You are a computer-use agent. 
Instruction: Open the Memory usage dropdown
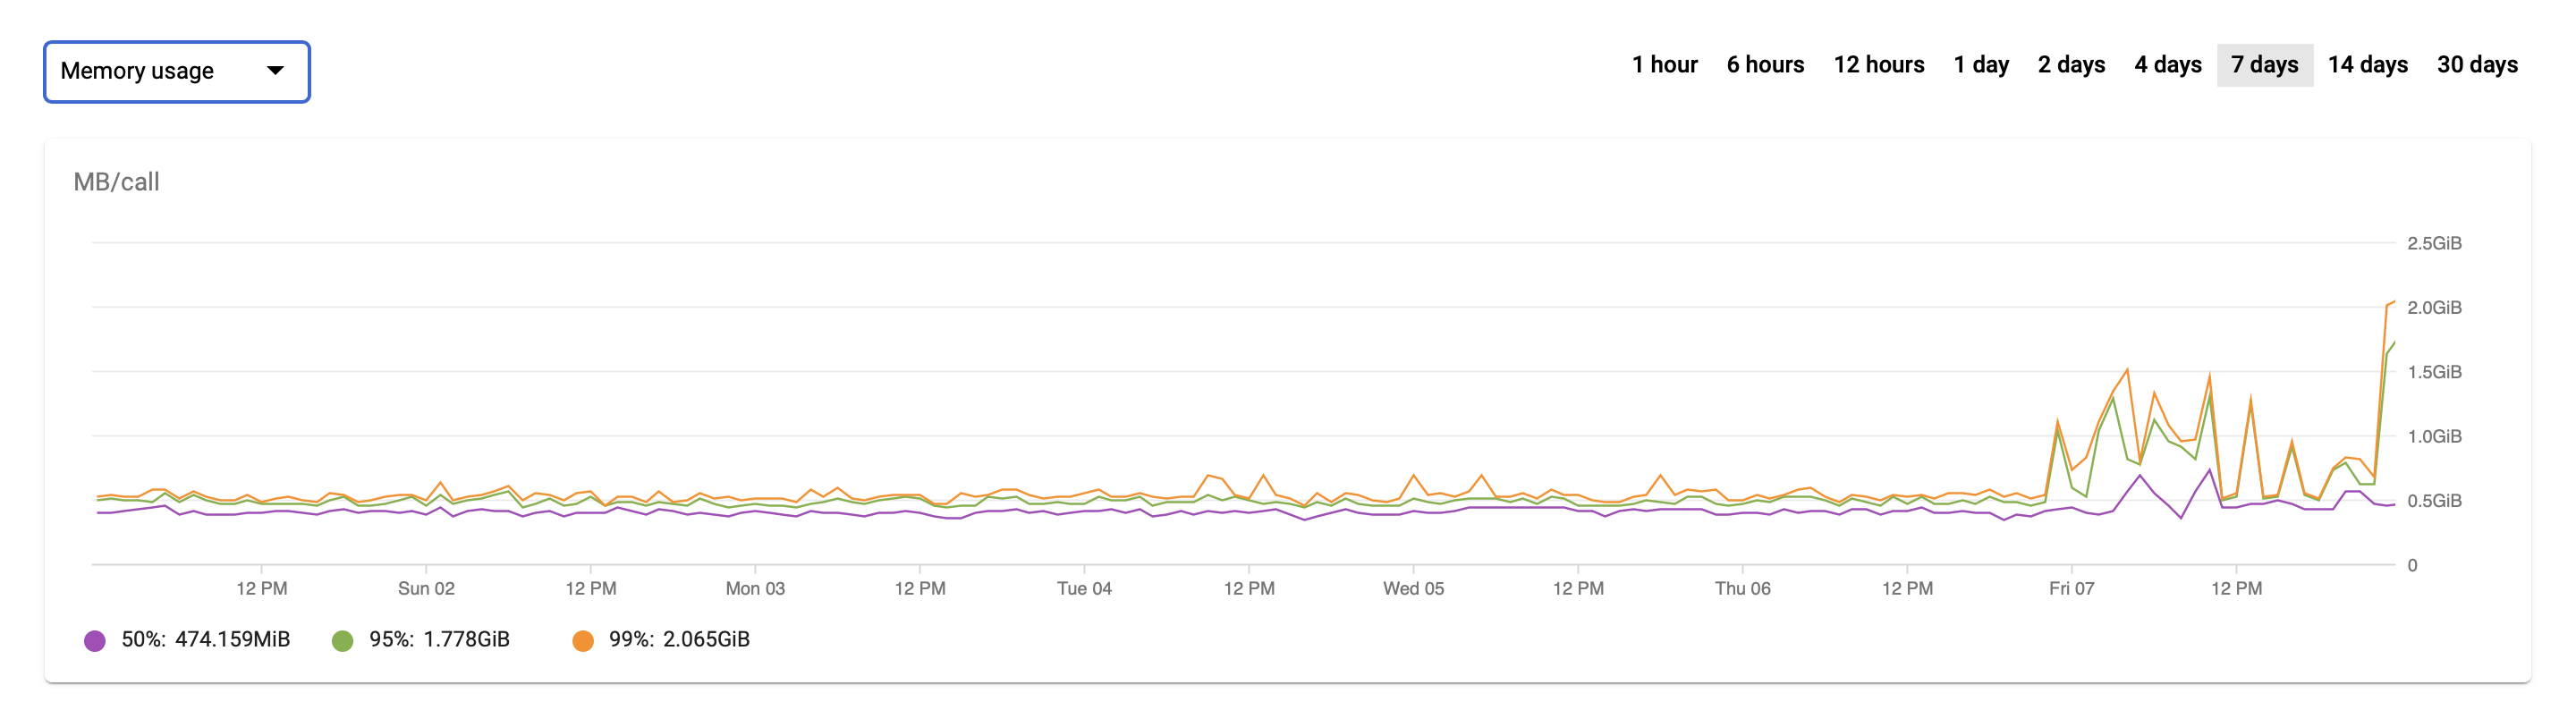176,71
